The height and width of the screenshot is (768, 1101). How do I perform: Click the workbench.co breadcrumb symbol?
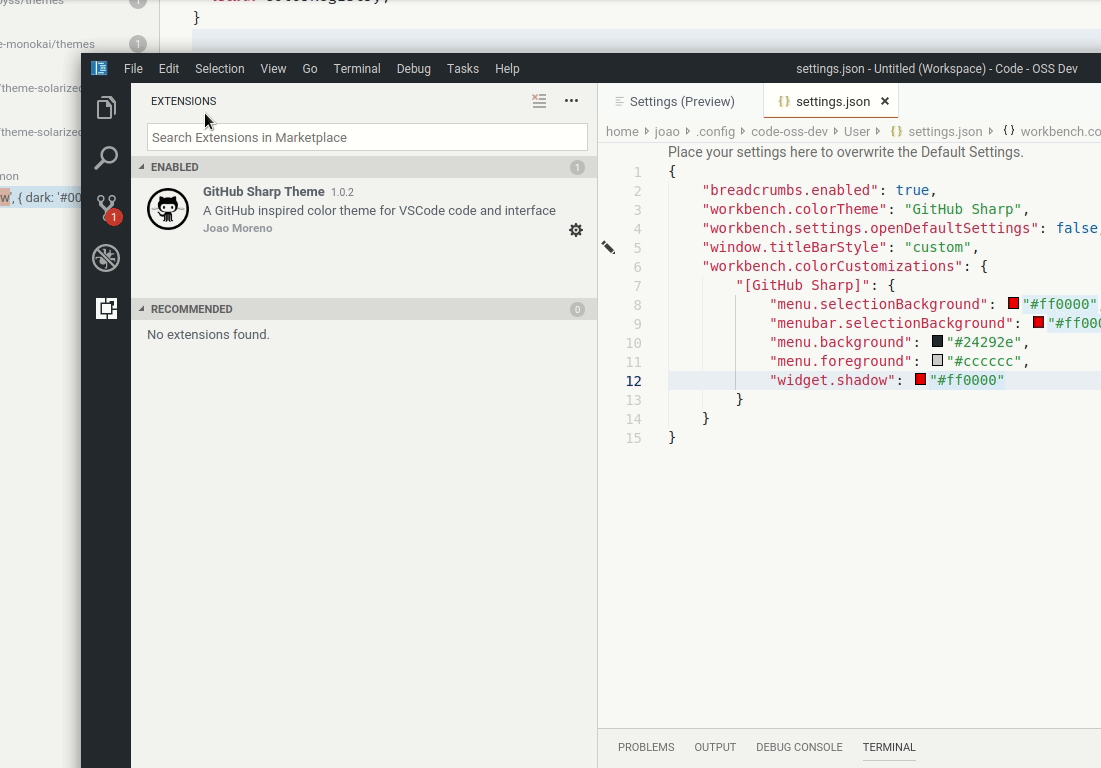point(1060,132)
